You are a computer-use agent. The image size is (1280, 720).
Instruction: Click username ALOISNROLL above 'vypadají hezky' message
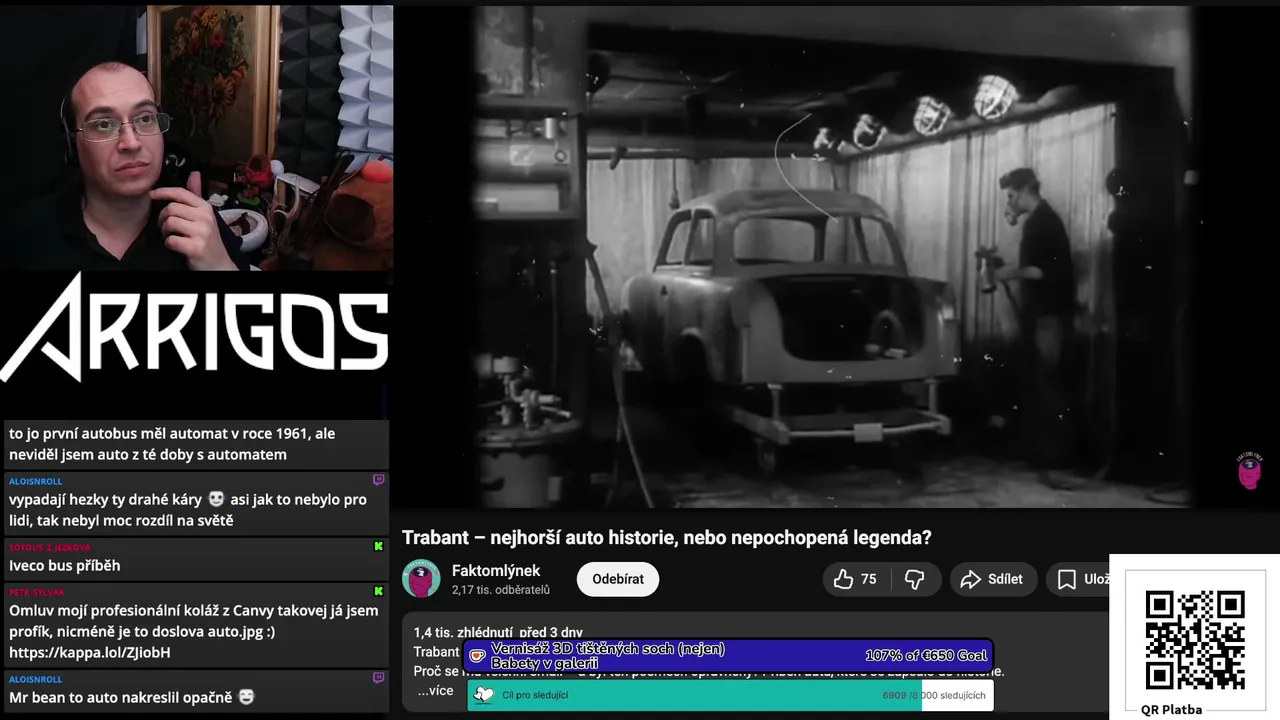[x=36, y=481]
